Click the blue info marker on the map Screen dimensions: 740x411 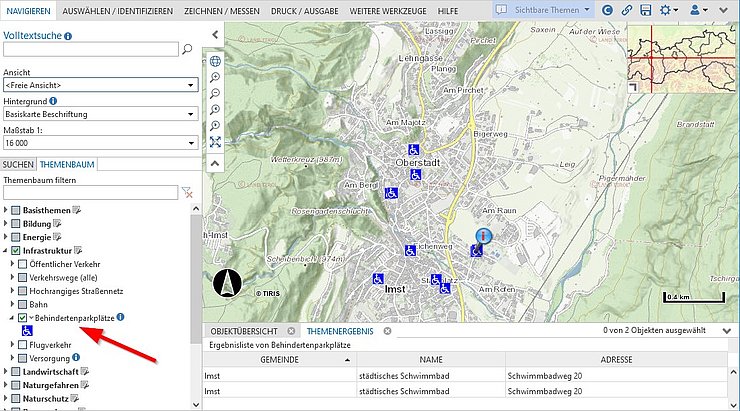[x=484, y=237]
